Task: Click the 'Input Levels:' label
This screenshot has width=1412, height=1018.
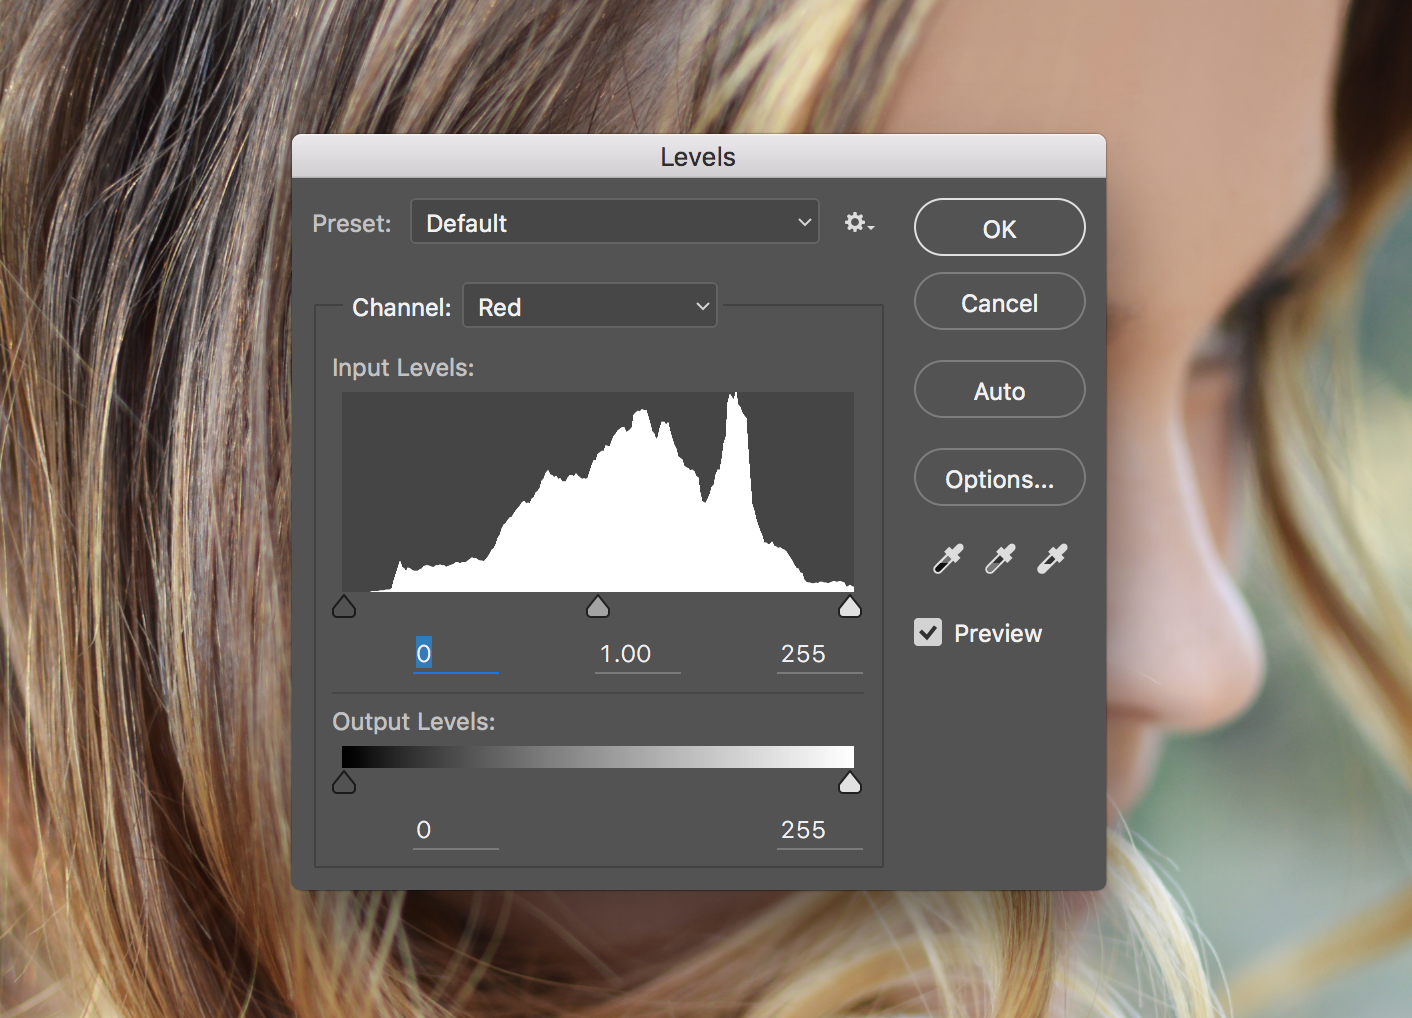Action: (x=403, y=368)
